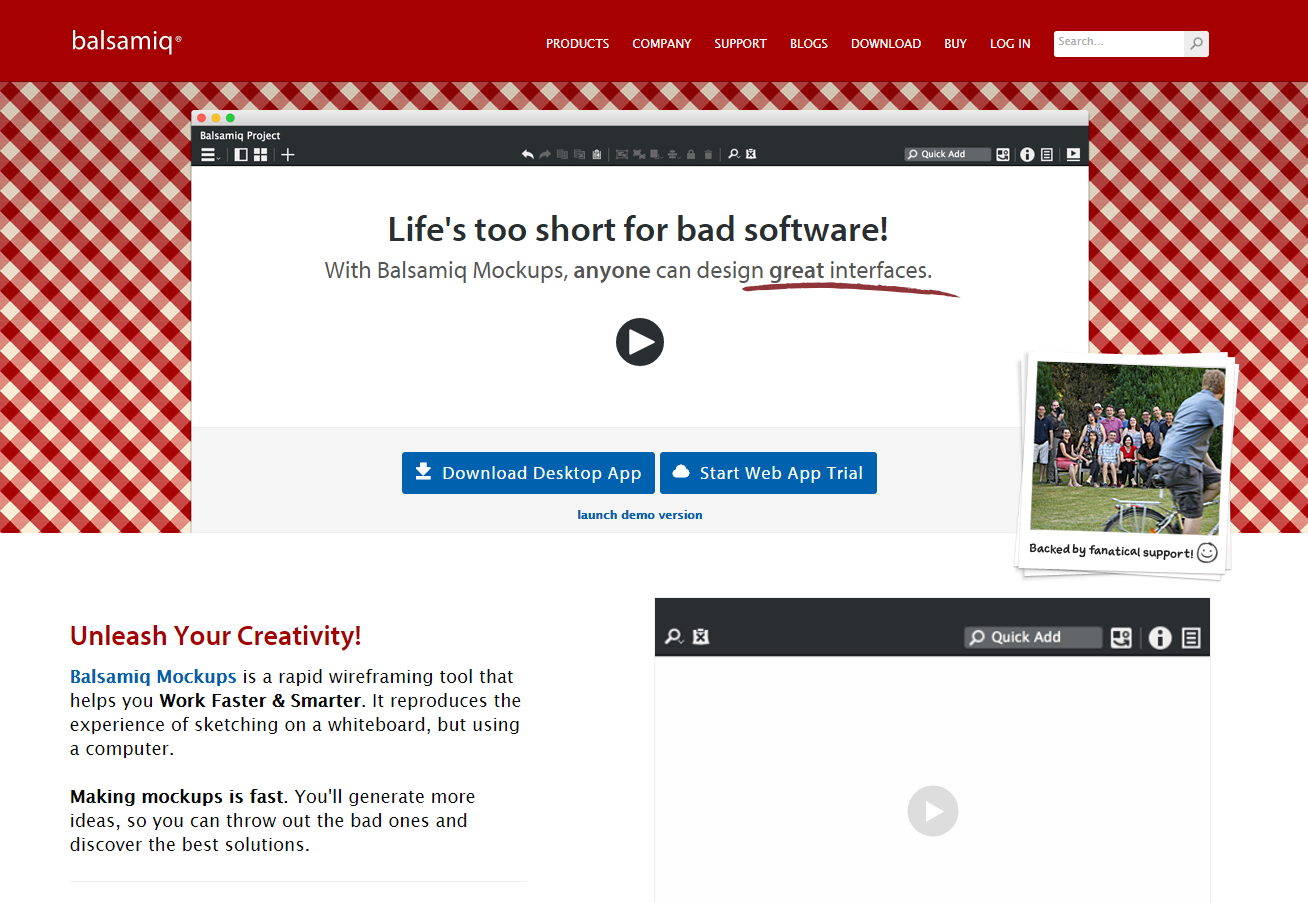Open the zoom magnifier in hero toolbar
Screen dimensions: 1308x903
[x=734, y=155]
